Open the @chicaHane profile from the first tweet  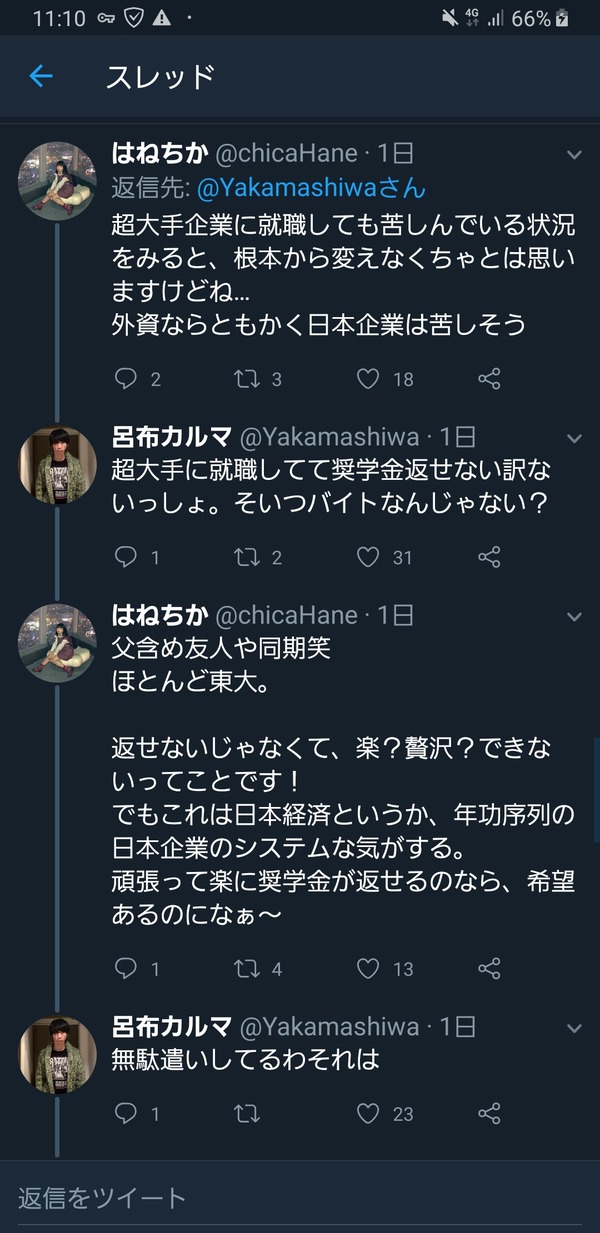pos(287,153)
